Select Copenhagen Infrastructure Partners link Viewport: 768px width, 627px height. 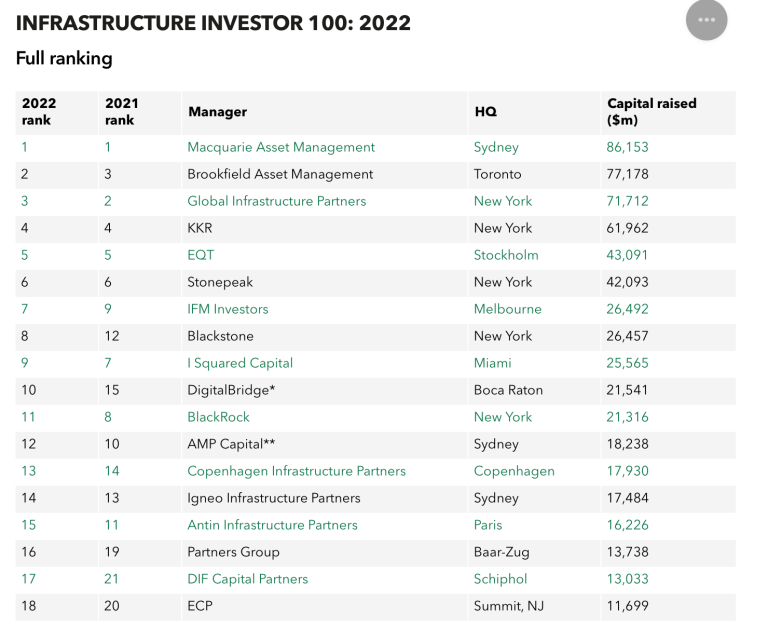296,471
